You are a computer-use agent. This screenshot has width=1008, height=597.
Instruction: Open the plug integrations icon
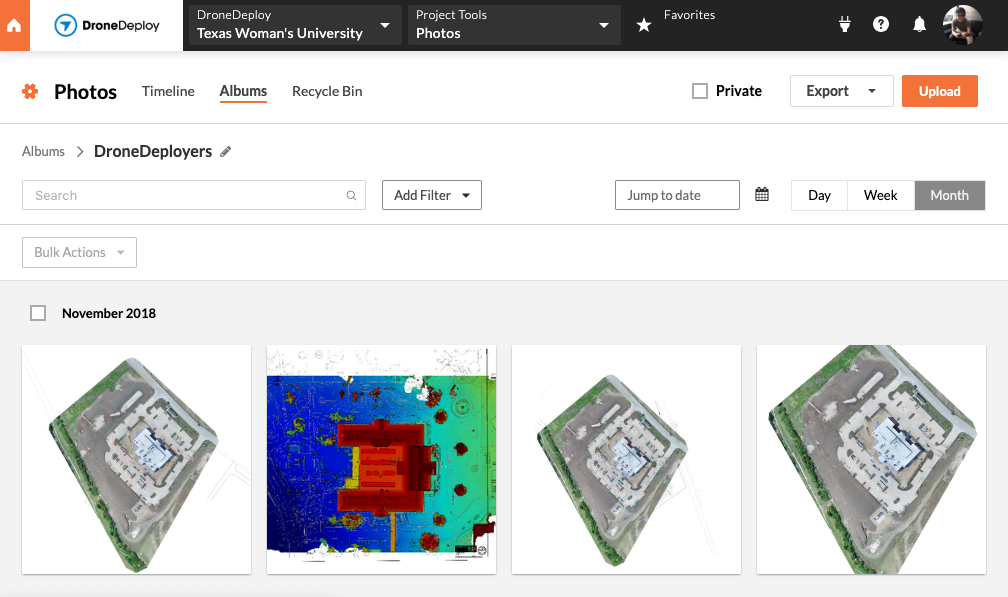coord(845,24)
